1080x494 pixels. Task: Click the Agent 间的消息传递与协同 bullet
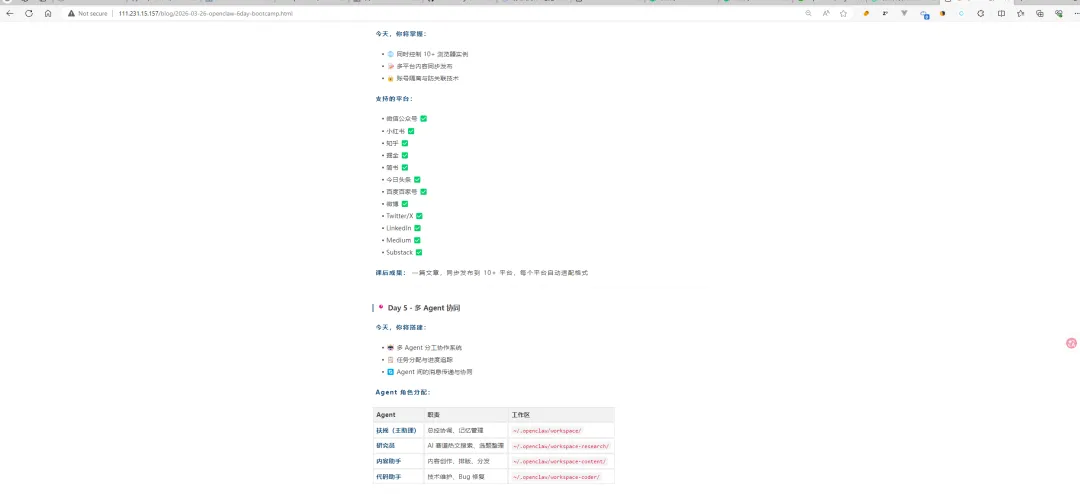click(x=429, y=372)
